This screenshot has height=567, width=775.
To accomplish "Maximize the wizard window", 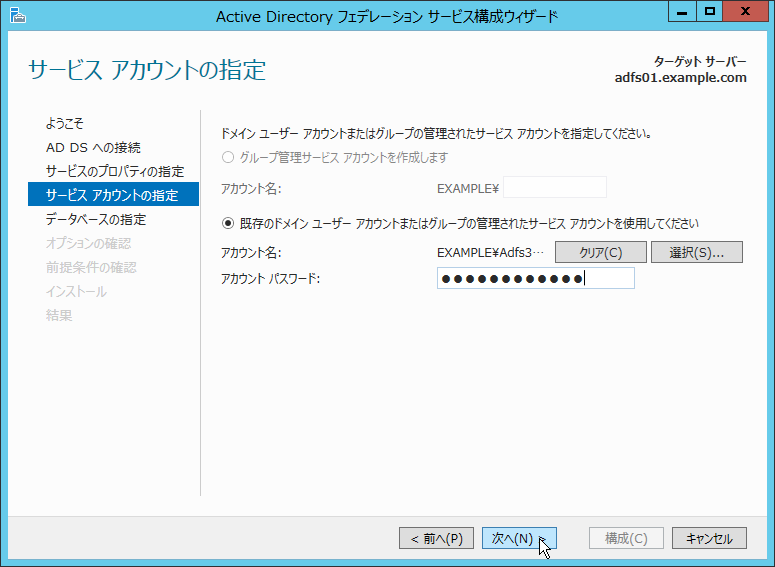I will (710, 11).
